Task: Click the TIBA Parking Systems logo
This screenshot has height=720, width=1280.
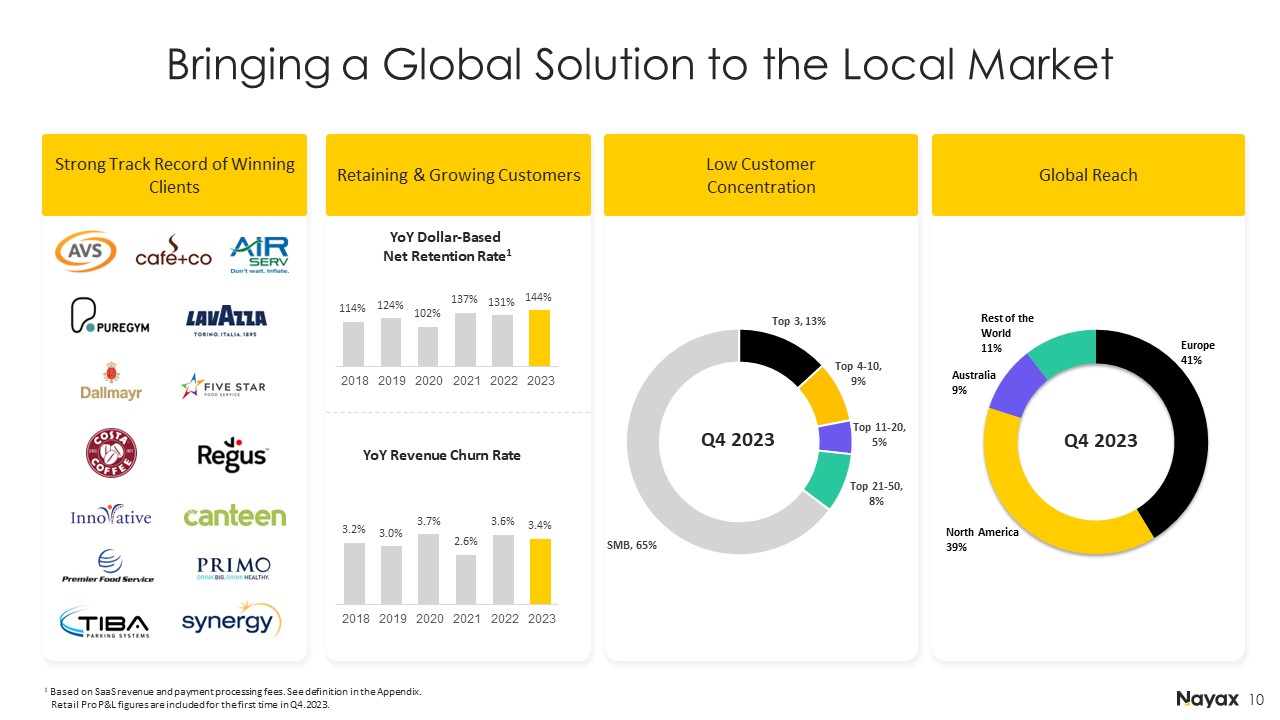Action: click(x=106, y=622)
